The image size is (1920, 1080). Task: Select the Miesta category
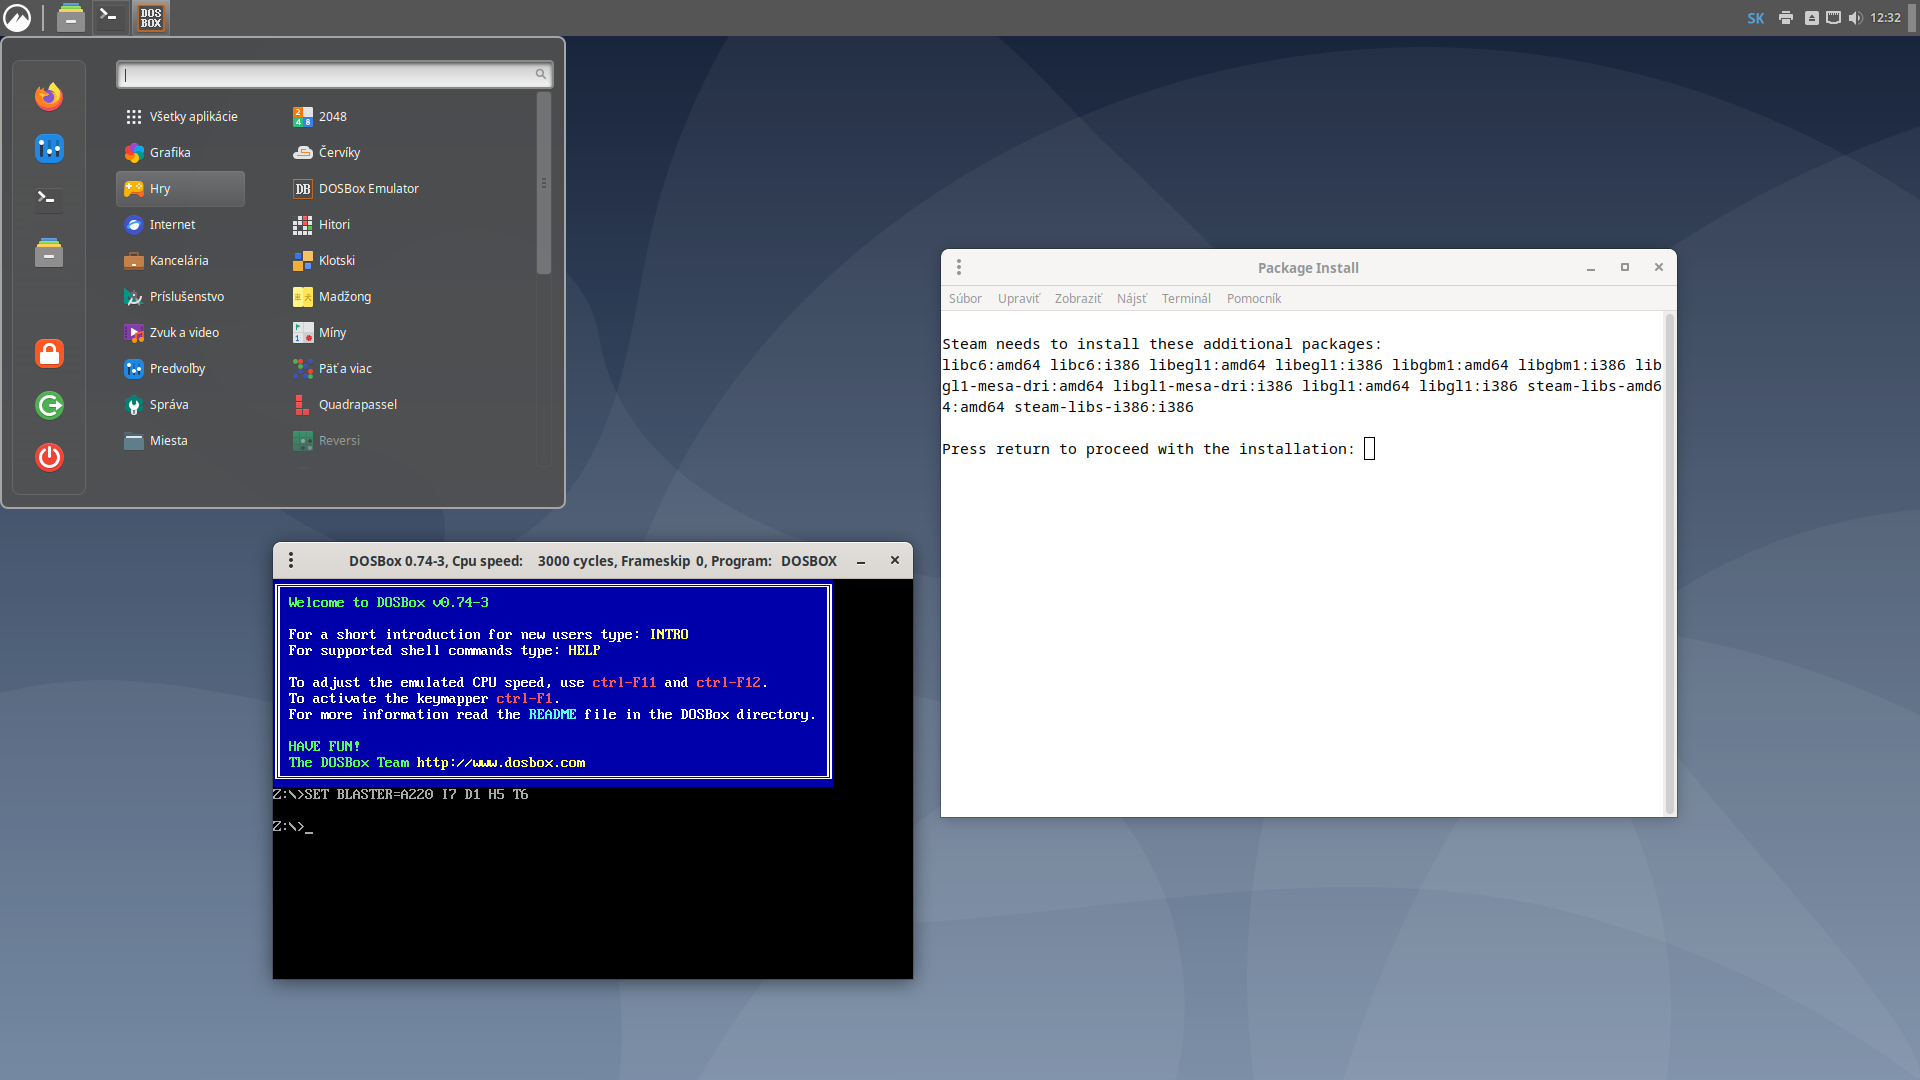[181, 441]
